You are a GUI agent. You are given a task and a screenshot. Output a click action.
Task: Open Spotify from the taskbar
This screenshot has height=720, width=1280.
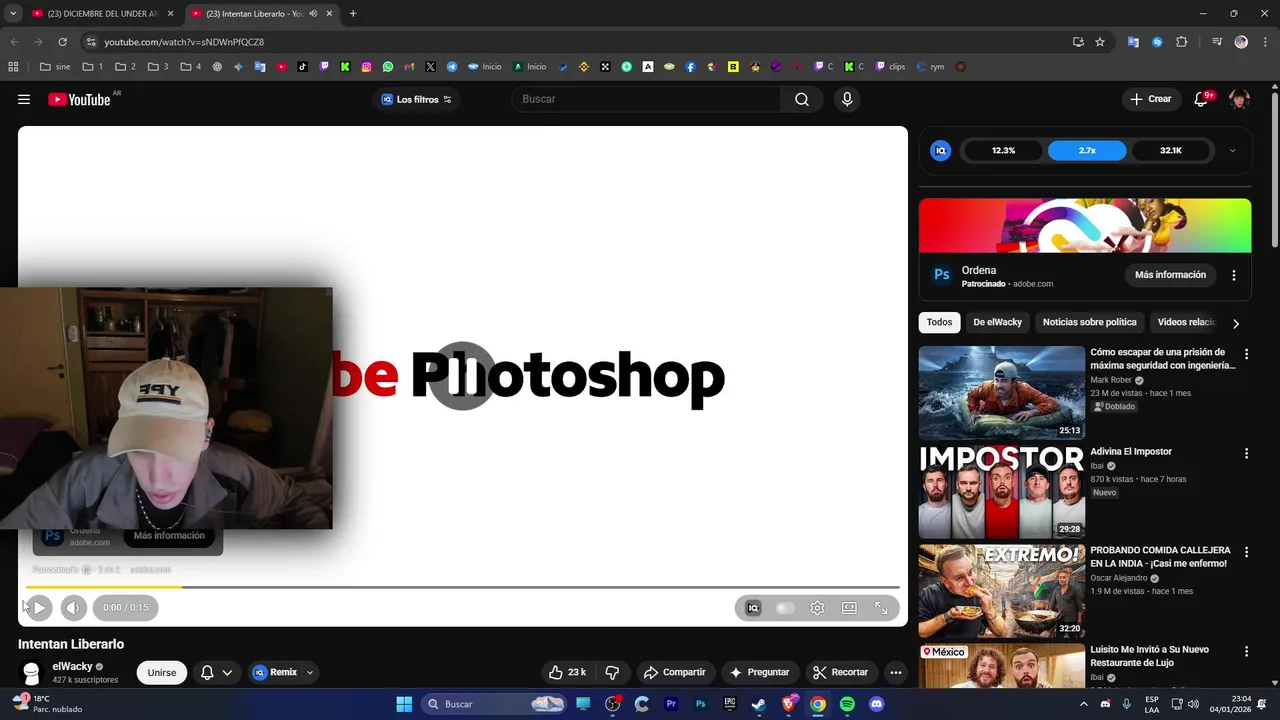click(x=847, y=704)
